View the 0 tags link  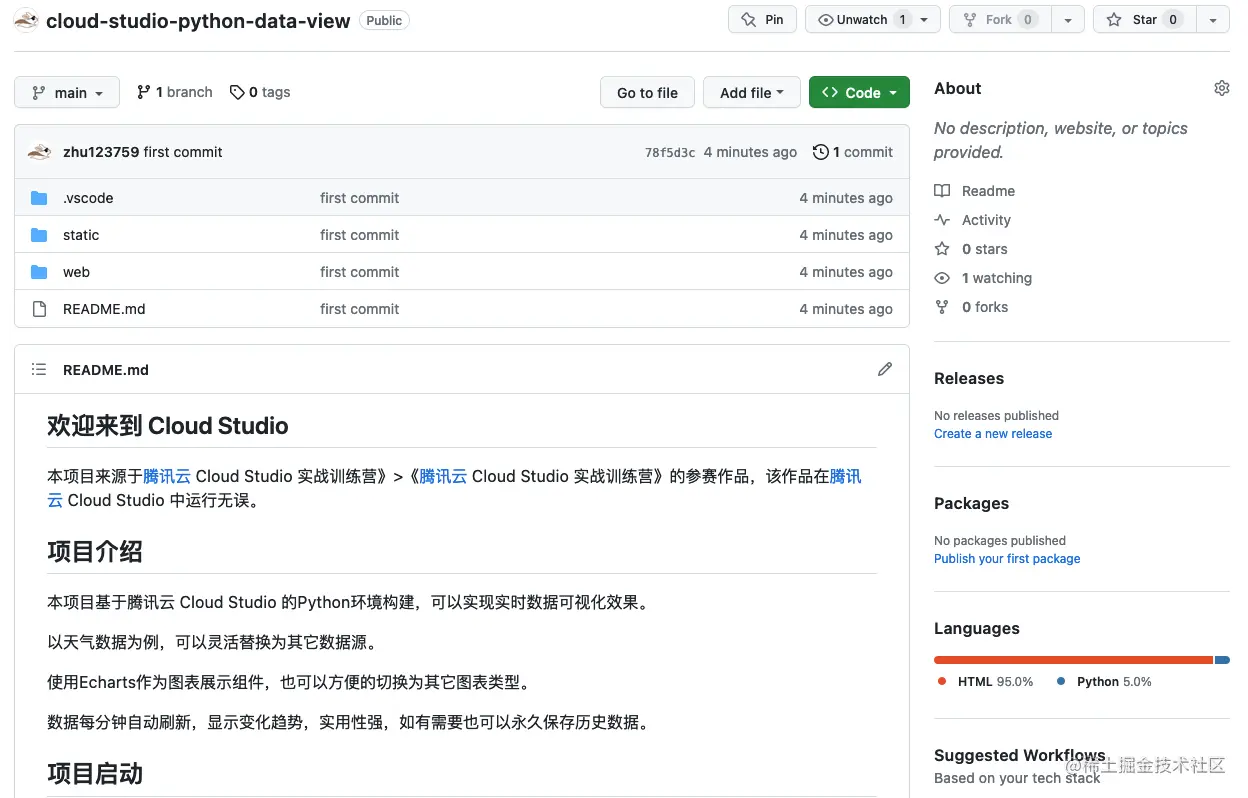tap(260, 92)
